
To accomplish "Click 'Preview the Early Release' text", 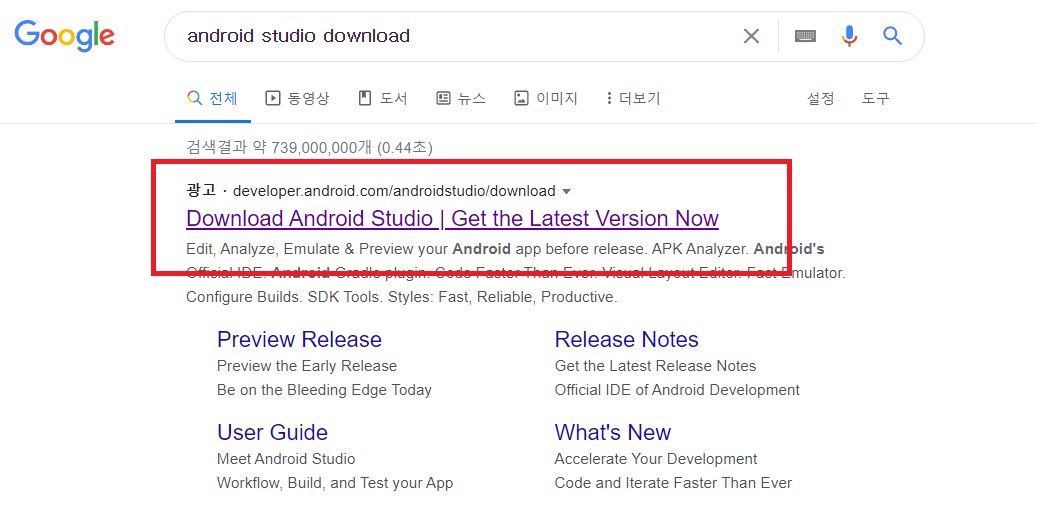I will (307, 366).
